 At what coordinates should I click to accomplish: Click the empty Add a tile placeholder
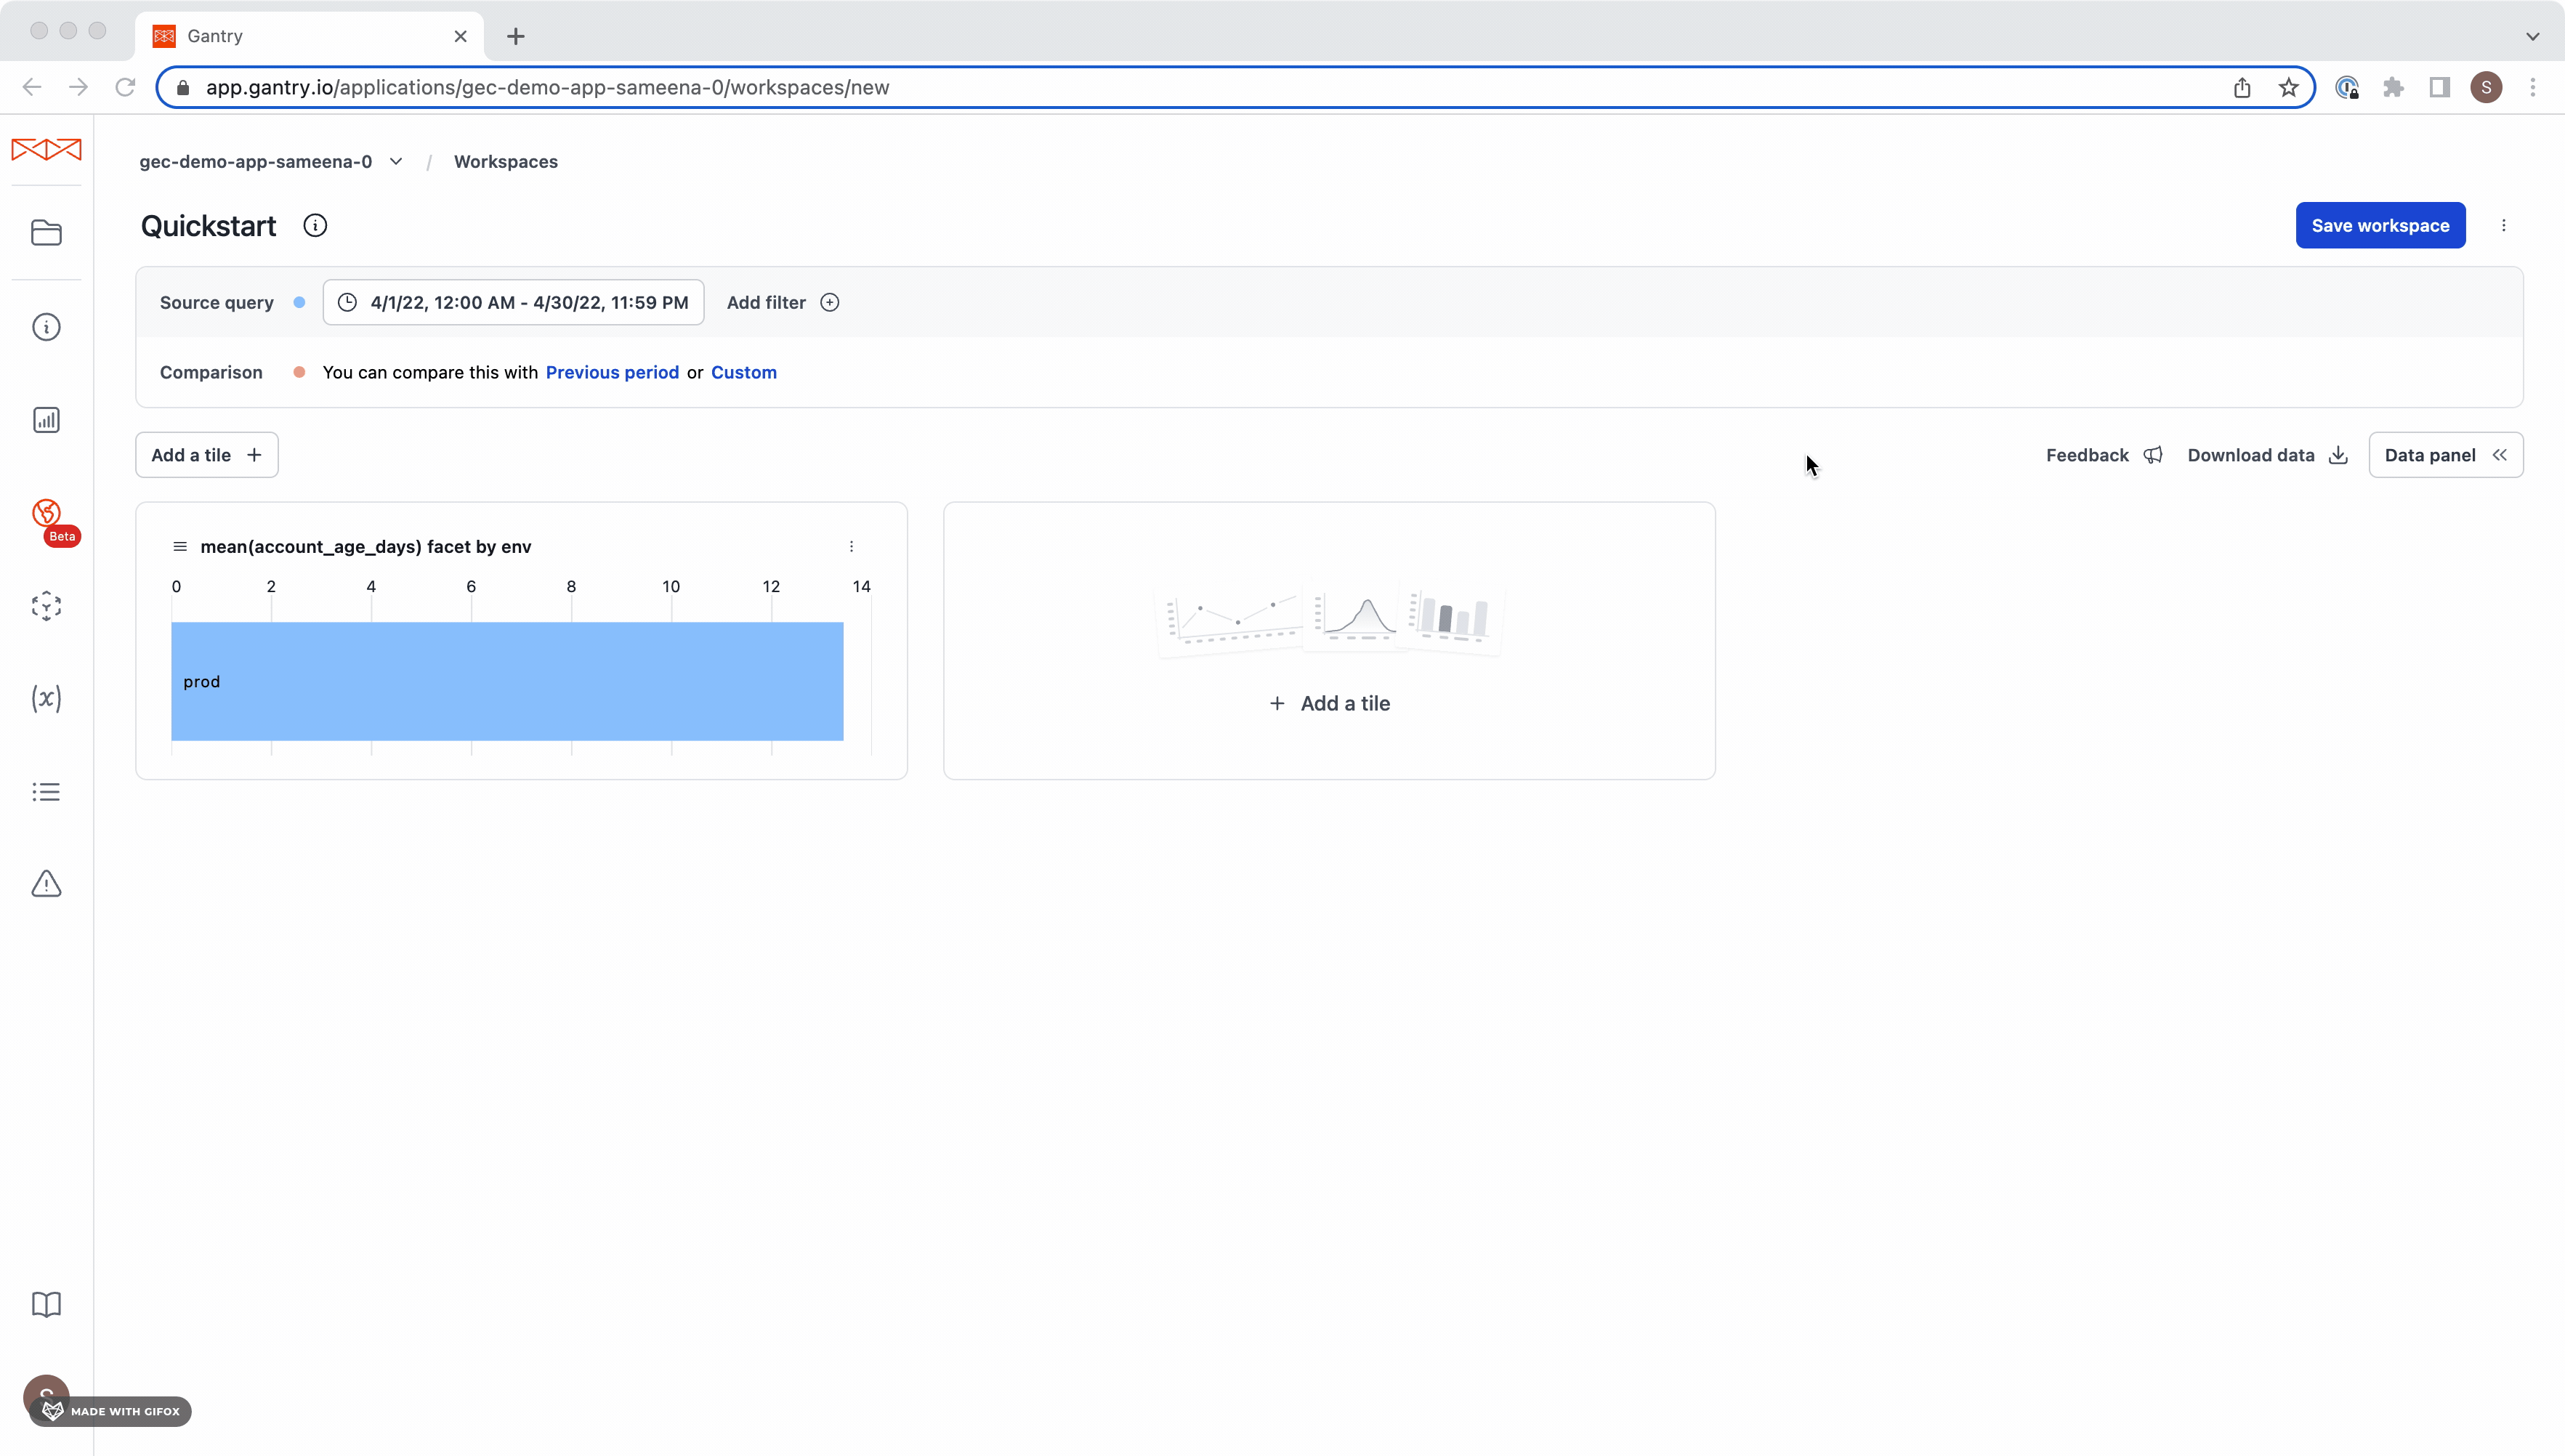coord(1329,703)
